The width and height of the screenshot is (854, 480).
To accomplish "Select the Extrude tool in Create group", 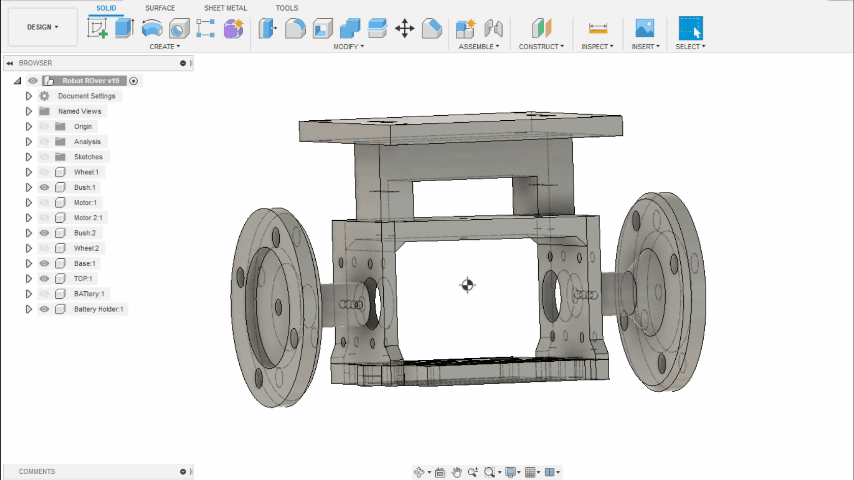I will [x=124, y=28].
